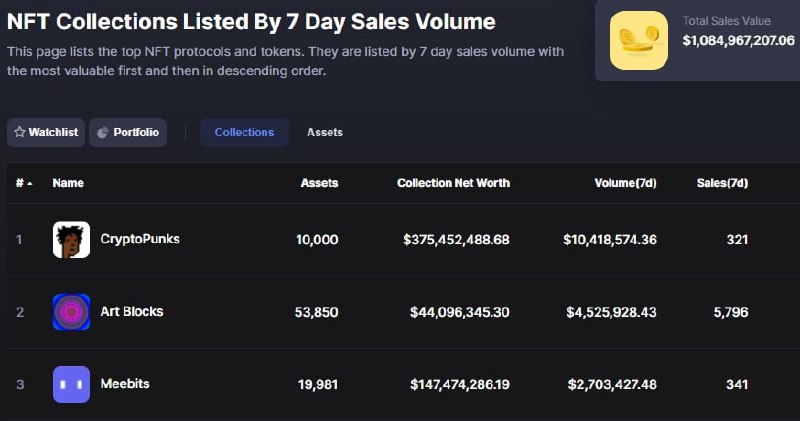Click the Total Sales Value amount
Image resolution: width=800 pixels, height=421 pixels.
tap(738, 41)
